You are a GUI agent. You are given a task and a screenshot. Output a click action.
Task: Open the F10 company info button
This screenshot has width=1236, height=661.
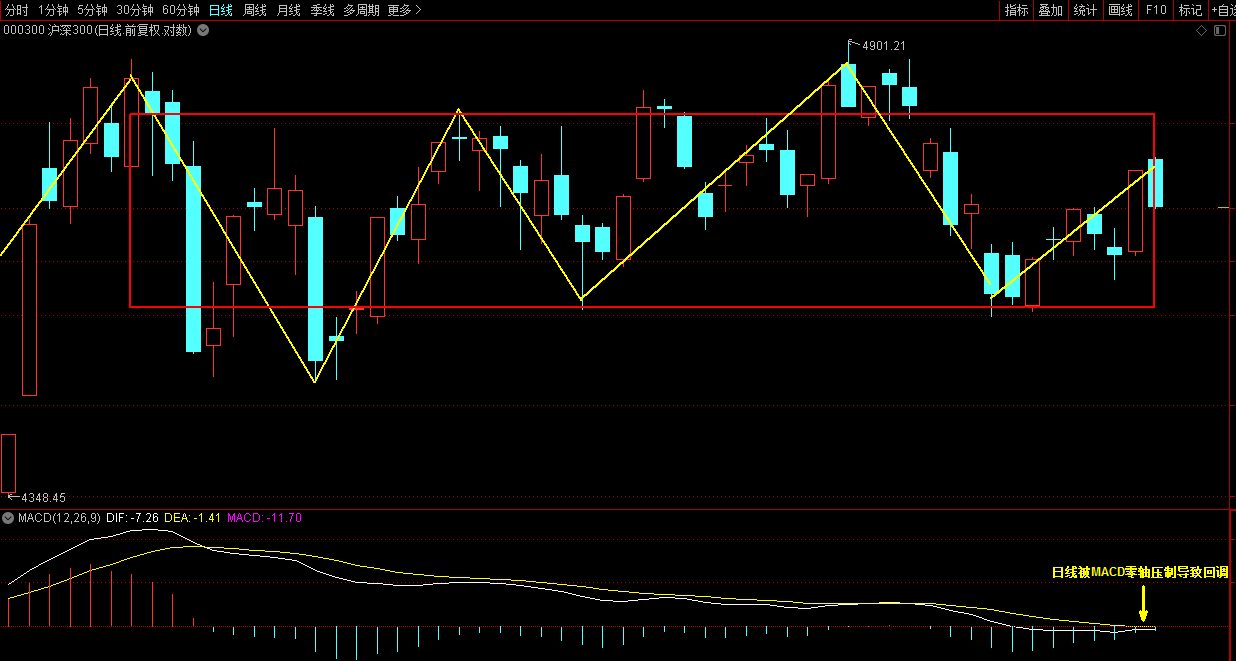click(1156, 10)
